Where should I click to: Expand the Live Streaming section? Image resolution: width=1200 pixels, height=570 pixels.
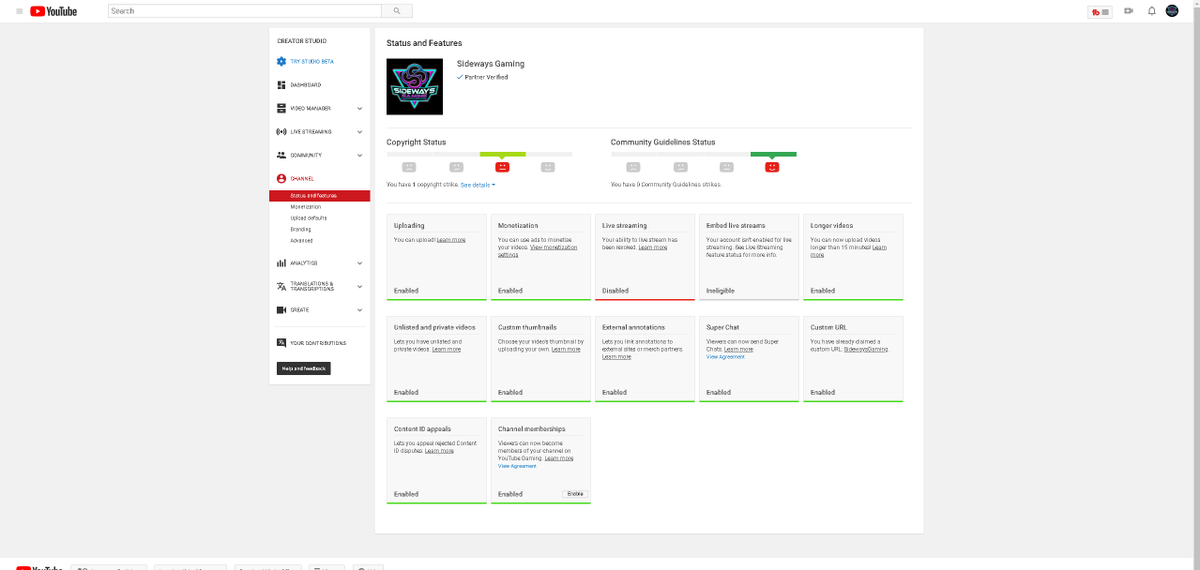pos(360,132)
